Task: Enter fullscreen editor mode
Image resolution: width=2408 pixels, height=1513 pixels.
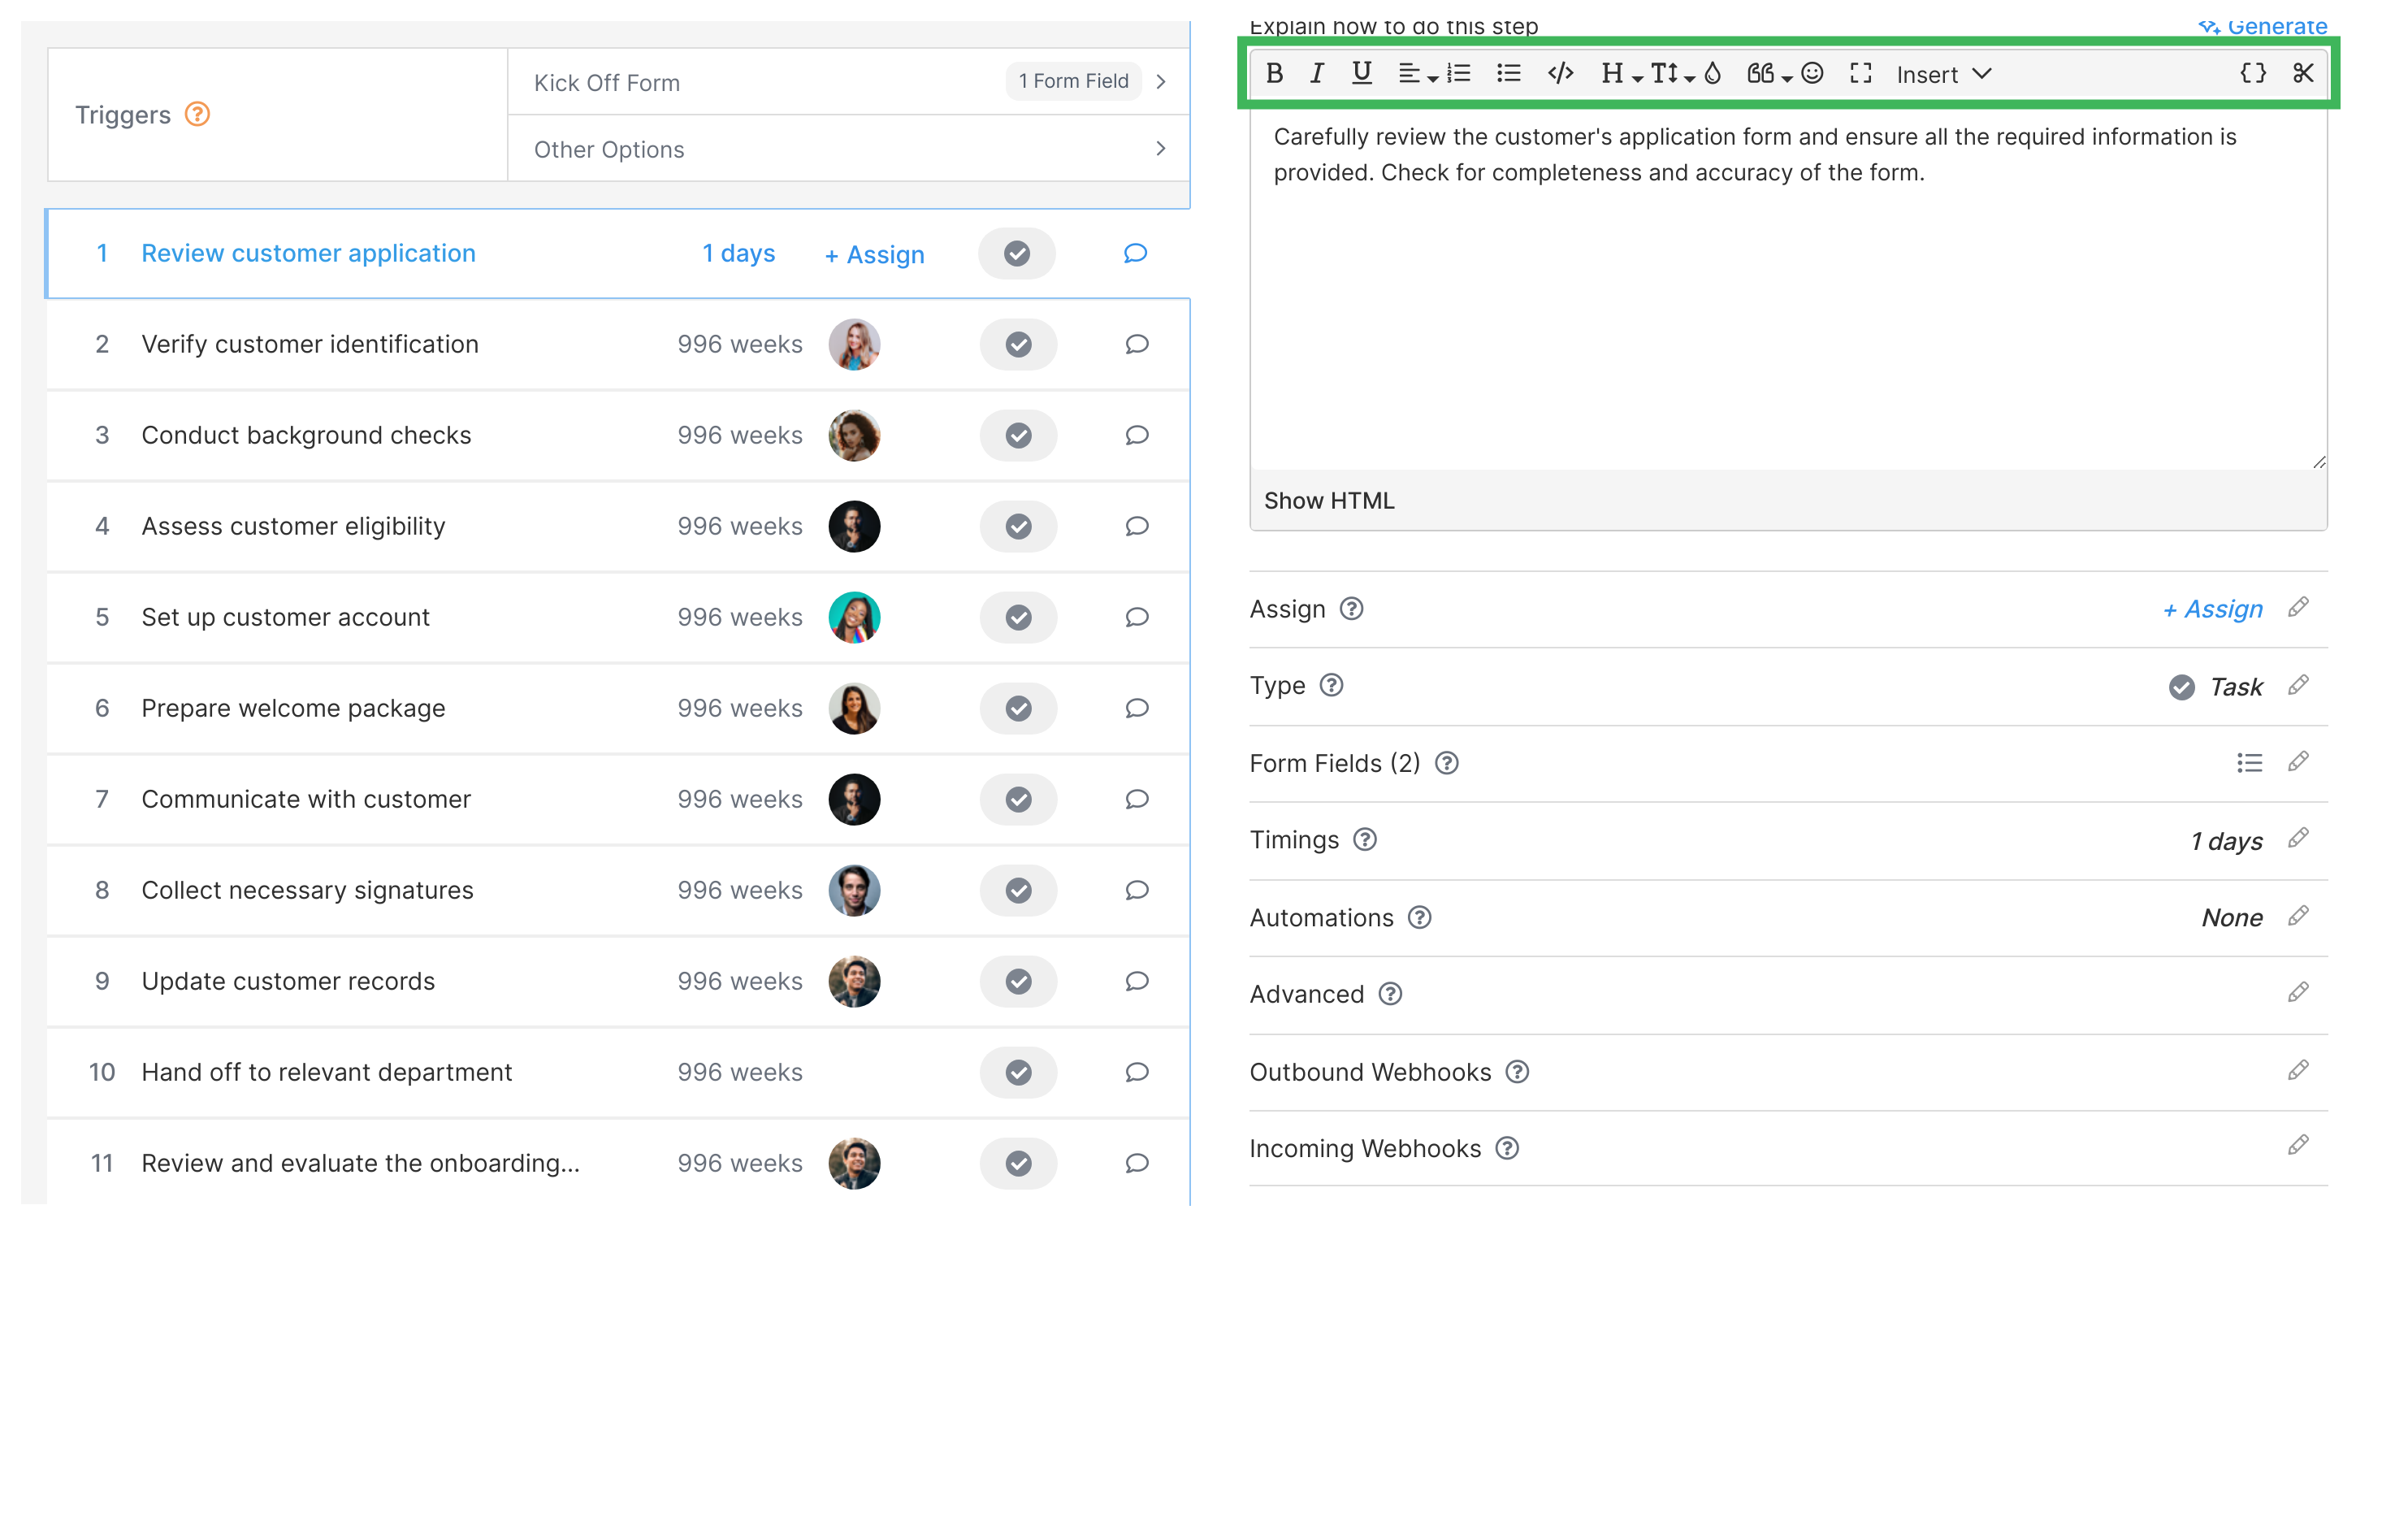Action: [x=1860, y=73]
